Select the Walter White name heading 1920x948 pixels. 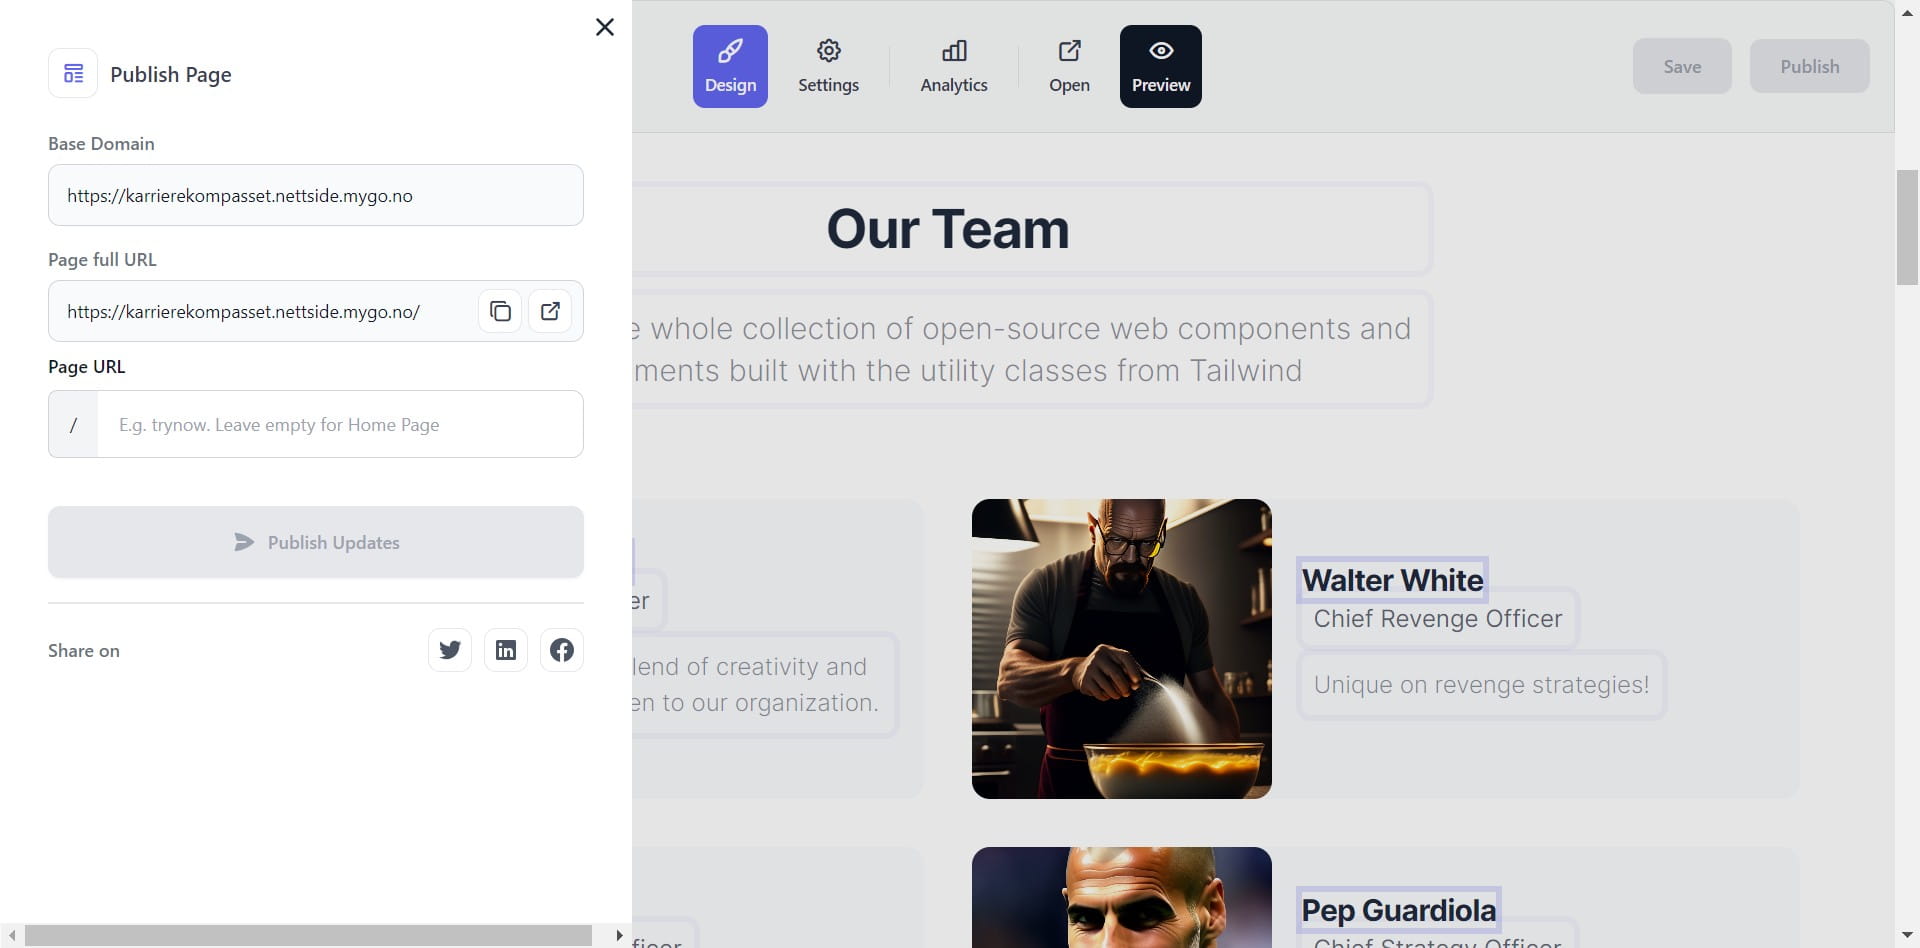1392,580
